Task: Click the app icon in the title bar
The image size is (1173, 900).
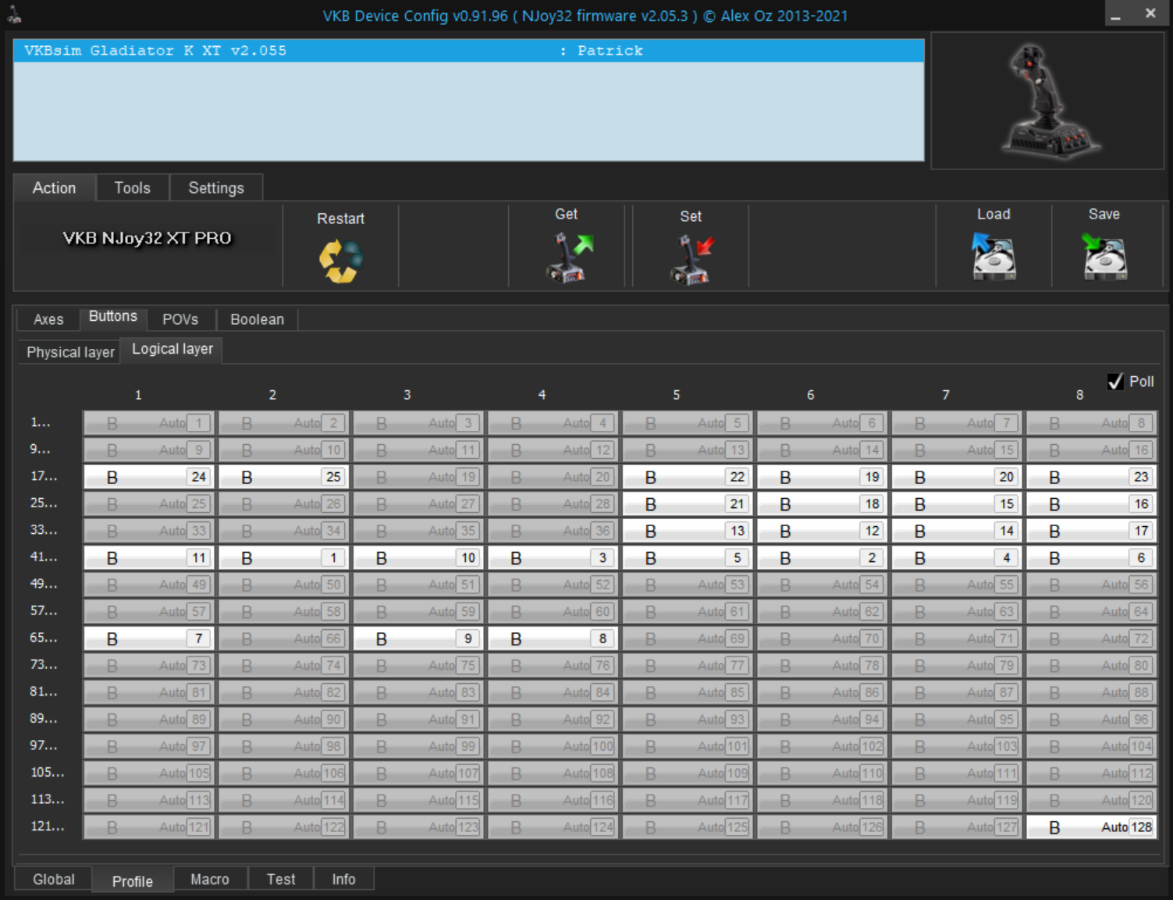Action: click(15, 14)
